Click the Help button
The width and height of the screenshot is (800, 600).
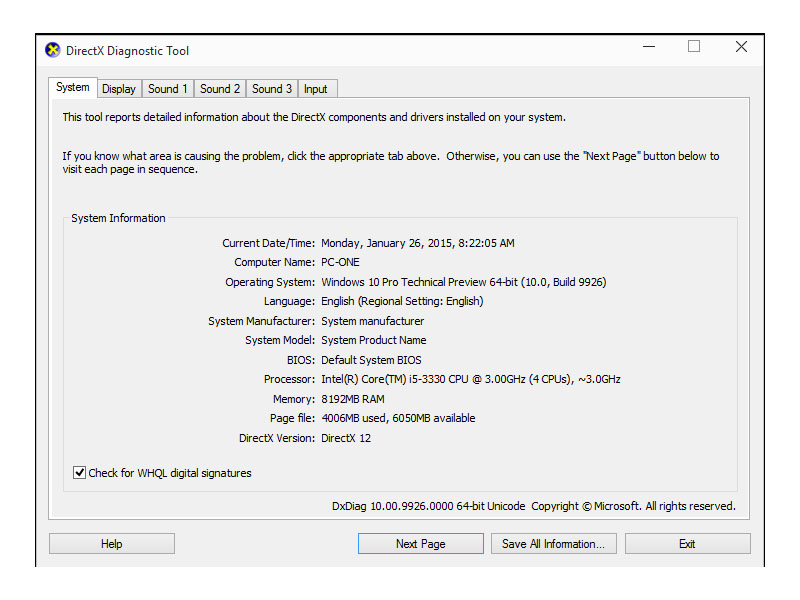coord(112,543)
